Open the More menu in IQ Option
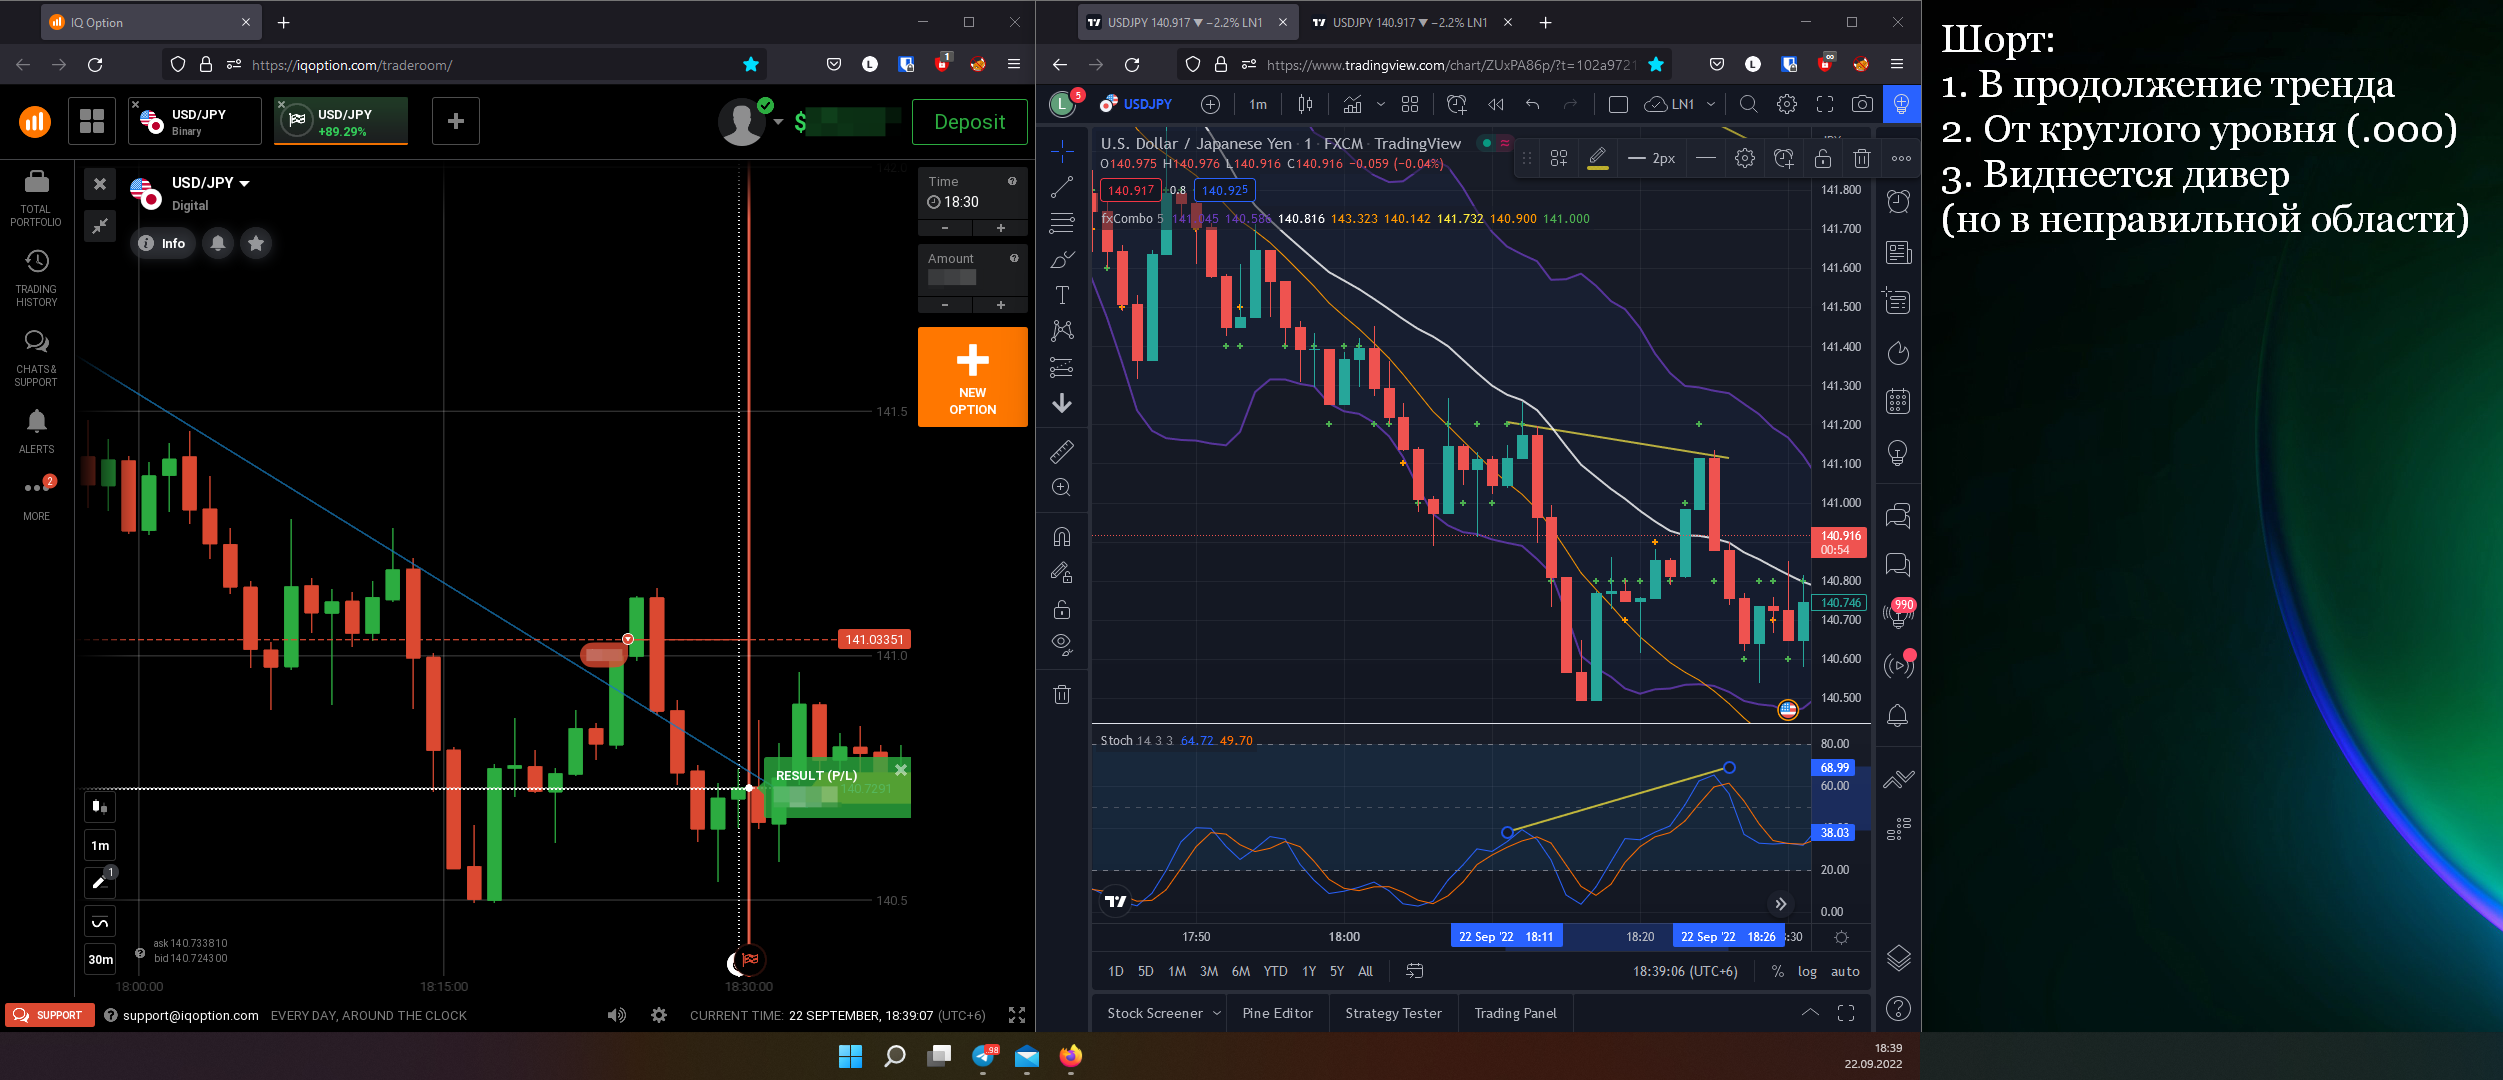This screenshot has height=1080, width=2503. tap(36, 498)
